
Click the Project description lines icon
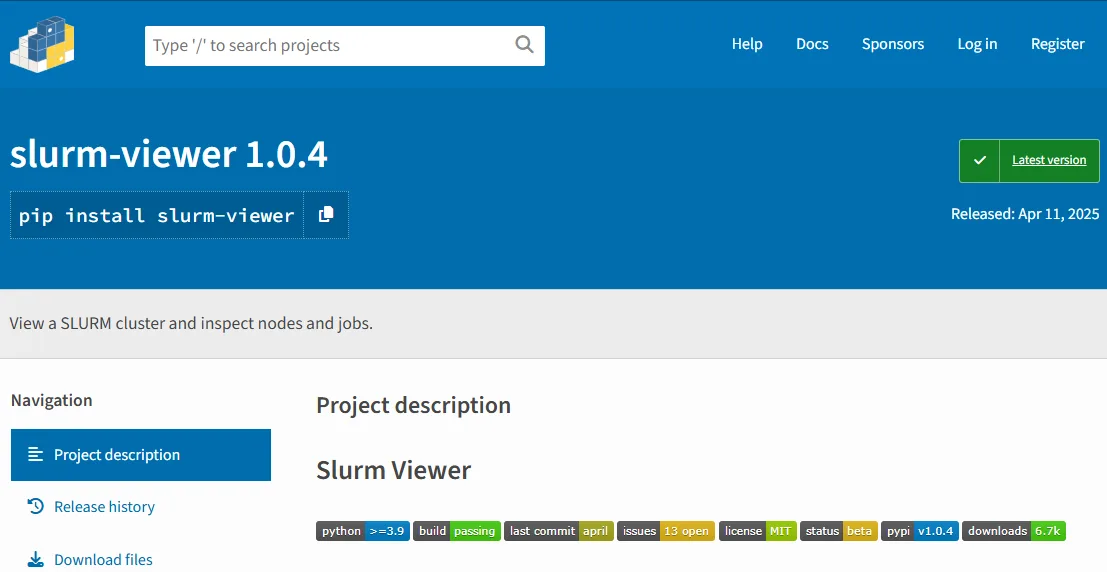(36, 455)
